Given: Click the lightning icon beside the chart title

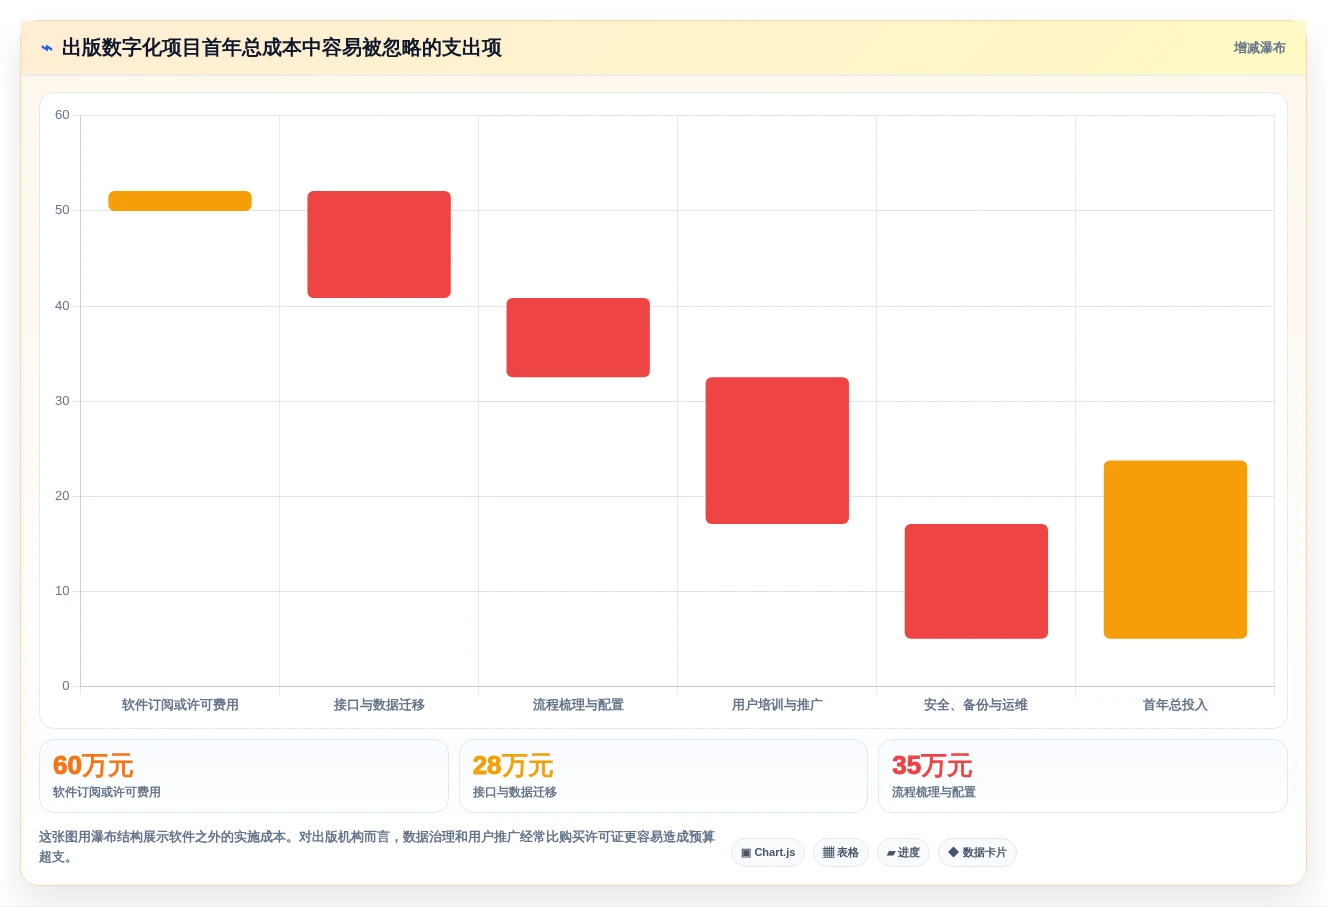Looking at the screenshot, I should 46,48.
